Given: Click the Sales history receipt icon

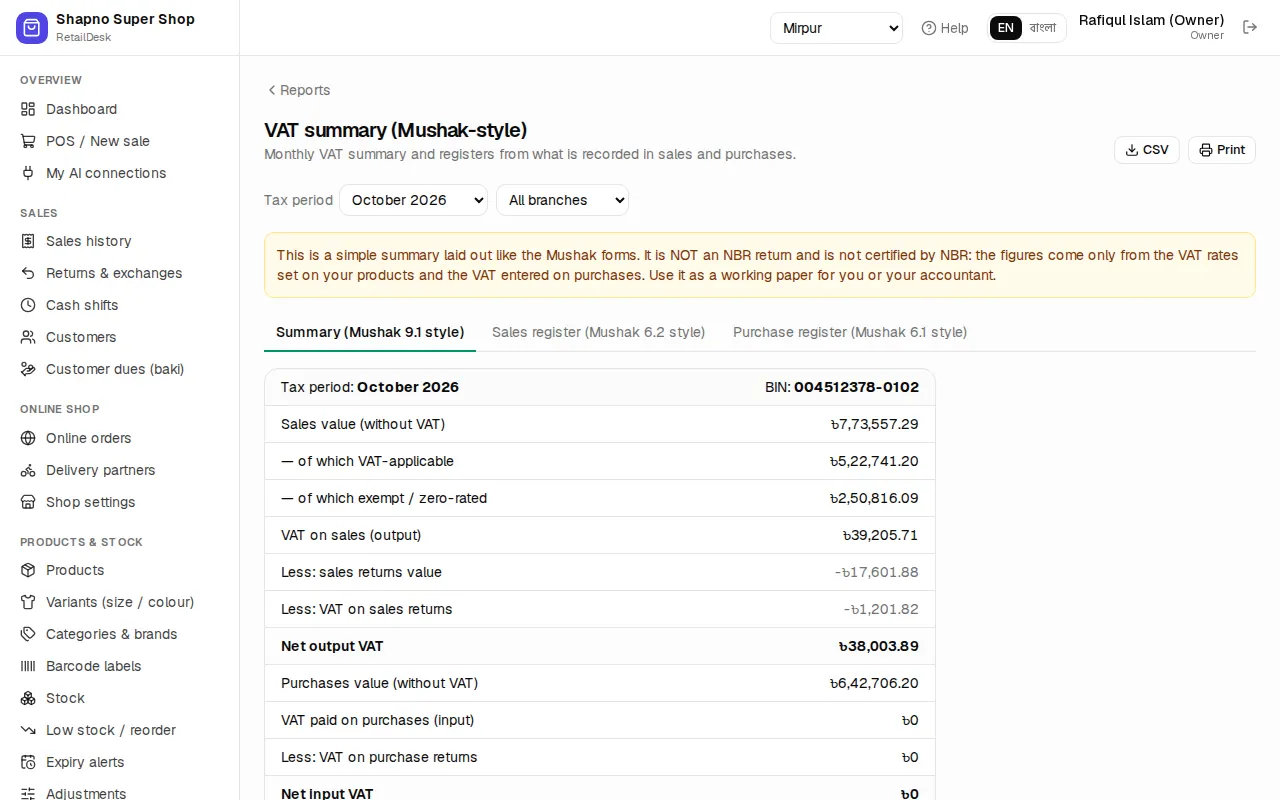Looking at the screenshot, I should point(28,241).
